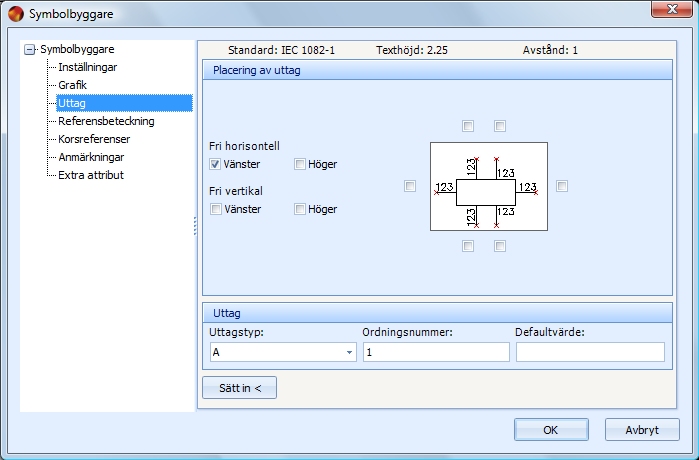
Task: Close the Symbolbyggare dialog window
Action: [x=672, y=9]
